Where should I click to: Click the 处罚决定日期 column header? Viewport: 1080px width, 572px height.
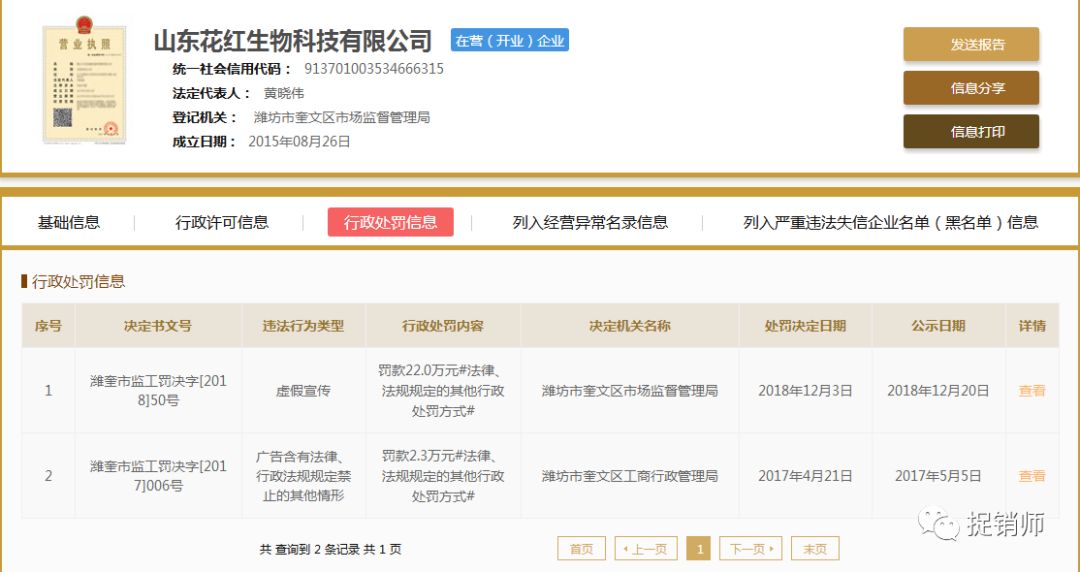805,326
